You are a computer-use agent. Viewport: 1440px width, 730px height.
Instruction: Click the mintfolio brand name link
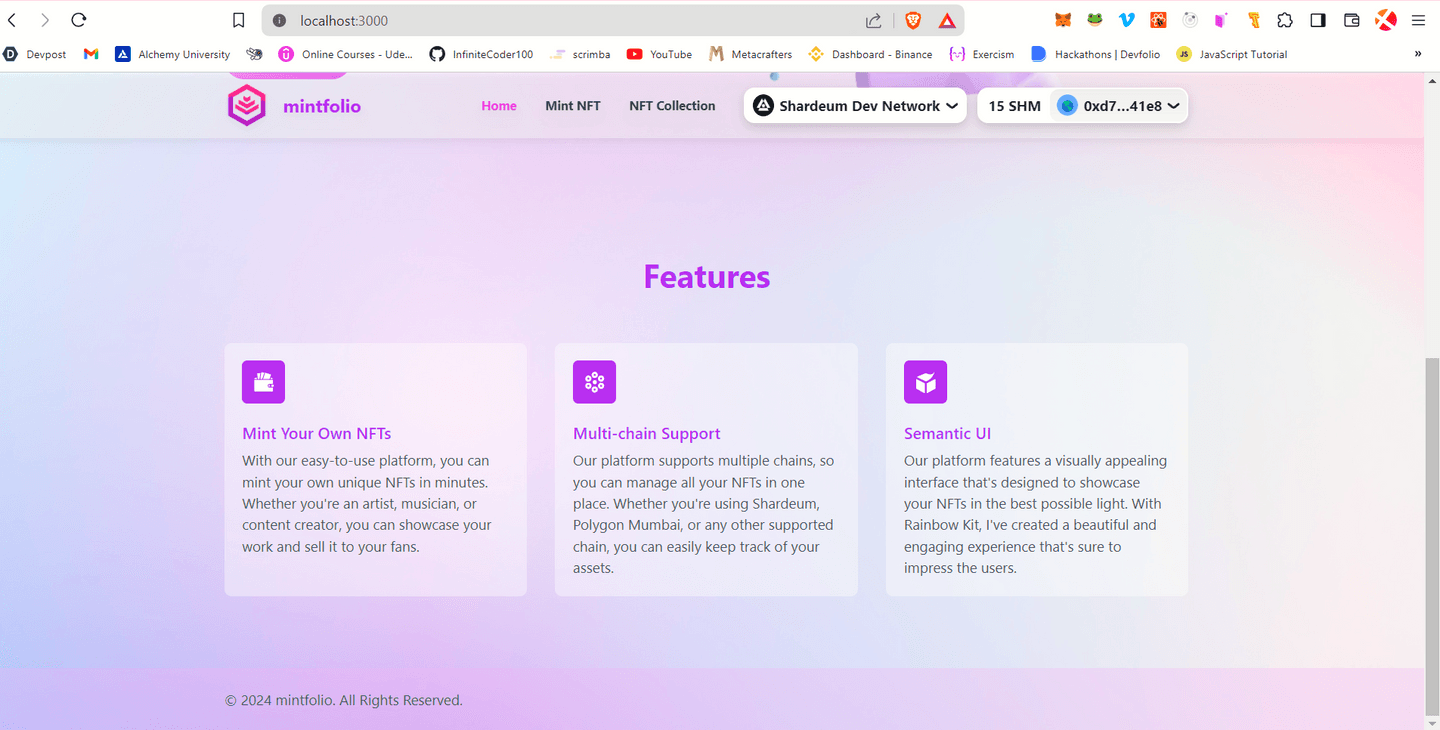tap(322, 106)
